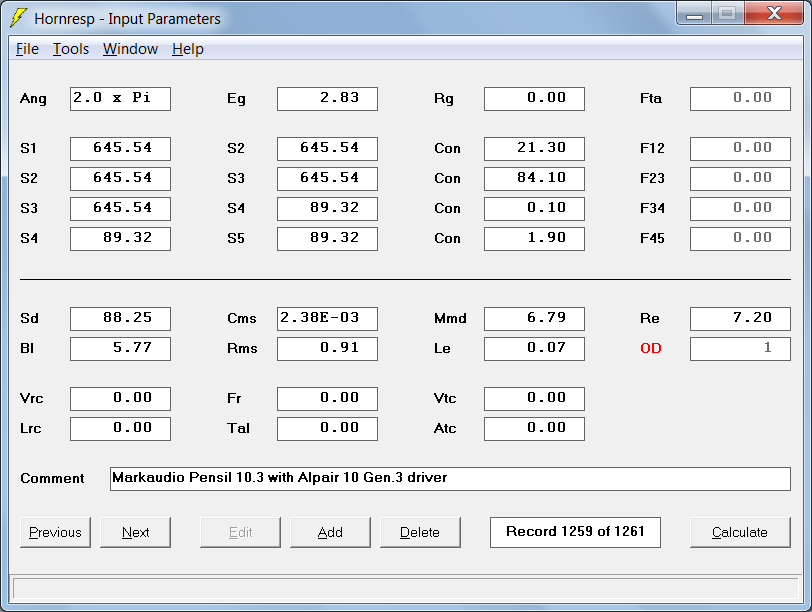This screenshot has width=812, height=612.
Task: Click the Comment field with Markaudio Pensil text
Action: (451, 479)
